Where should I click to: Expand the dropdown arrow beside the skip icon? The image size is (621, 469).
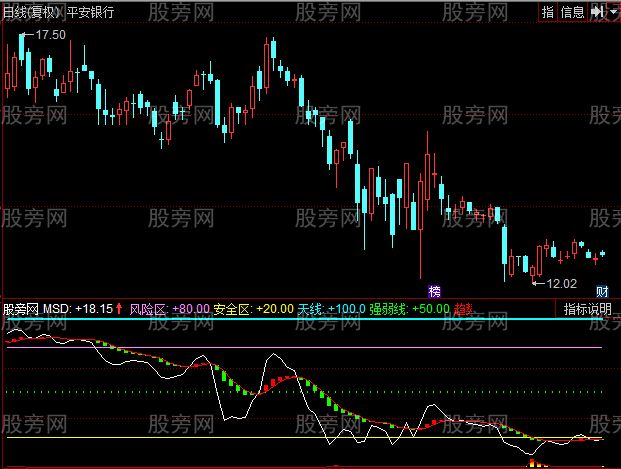(612, 12)
